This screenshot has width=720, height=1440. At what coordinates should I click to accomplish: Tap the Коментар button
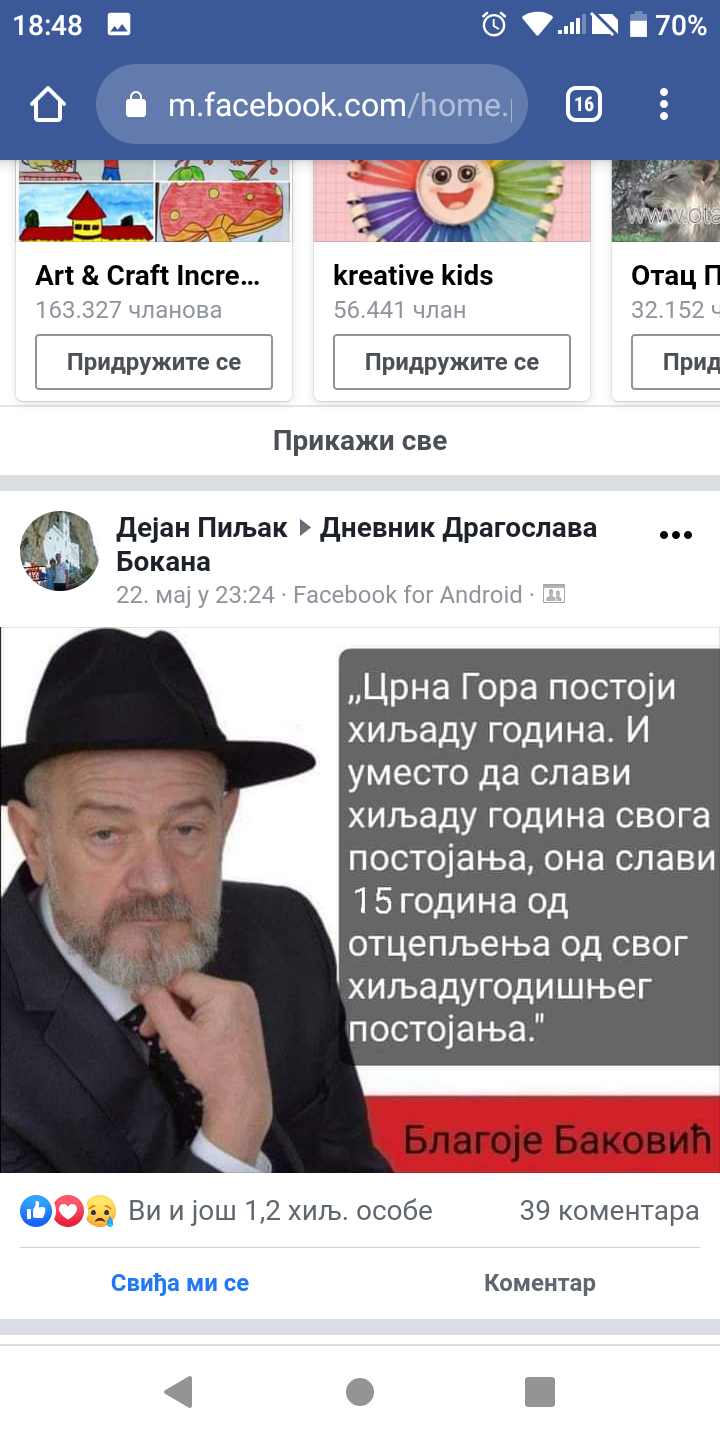pyautogui.click(x=540, y=1283)
